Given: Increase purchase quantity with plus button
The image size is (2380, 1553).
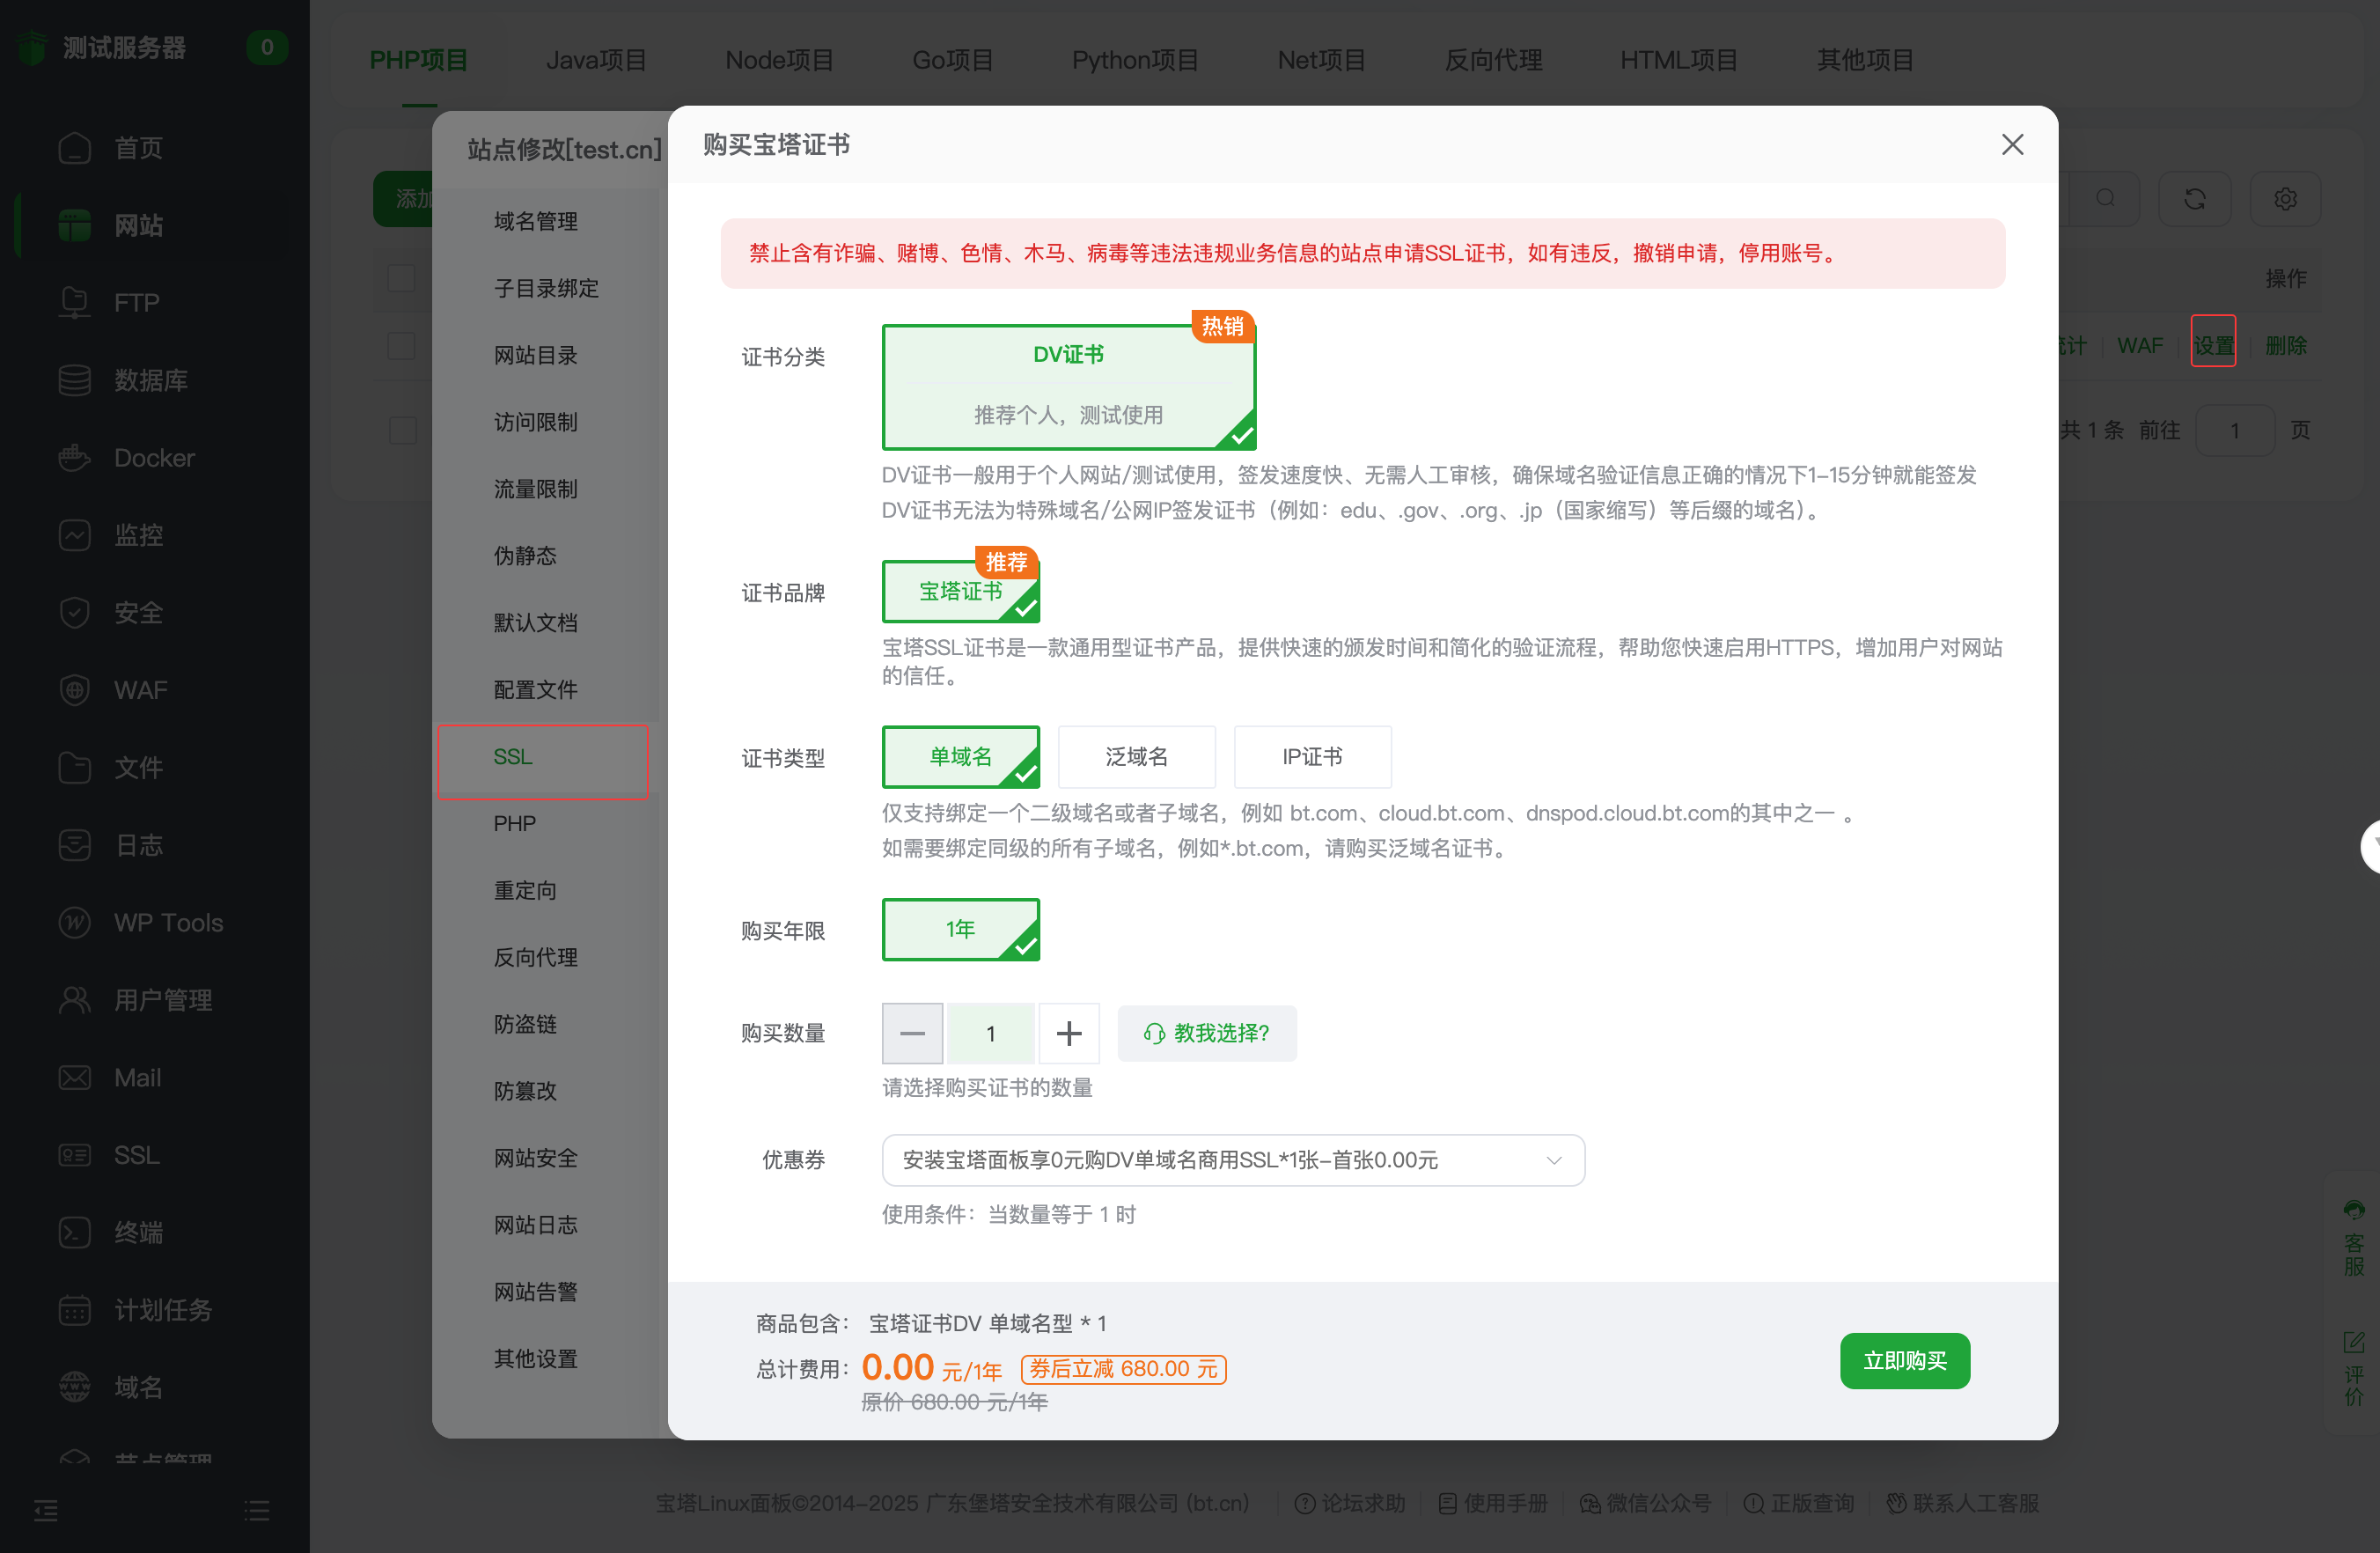Looking at the screenshot, I should click(1069, 1033).
